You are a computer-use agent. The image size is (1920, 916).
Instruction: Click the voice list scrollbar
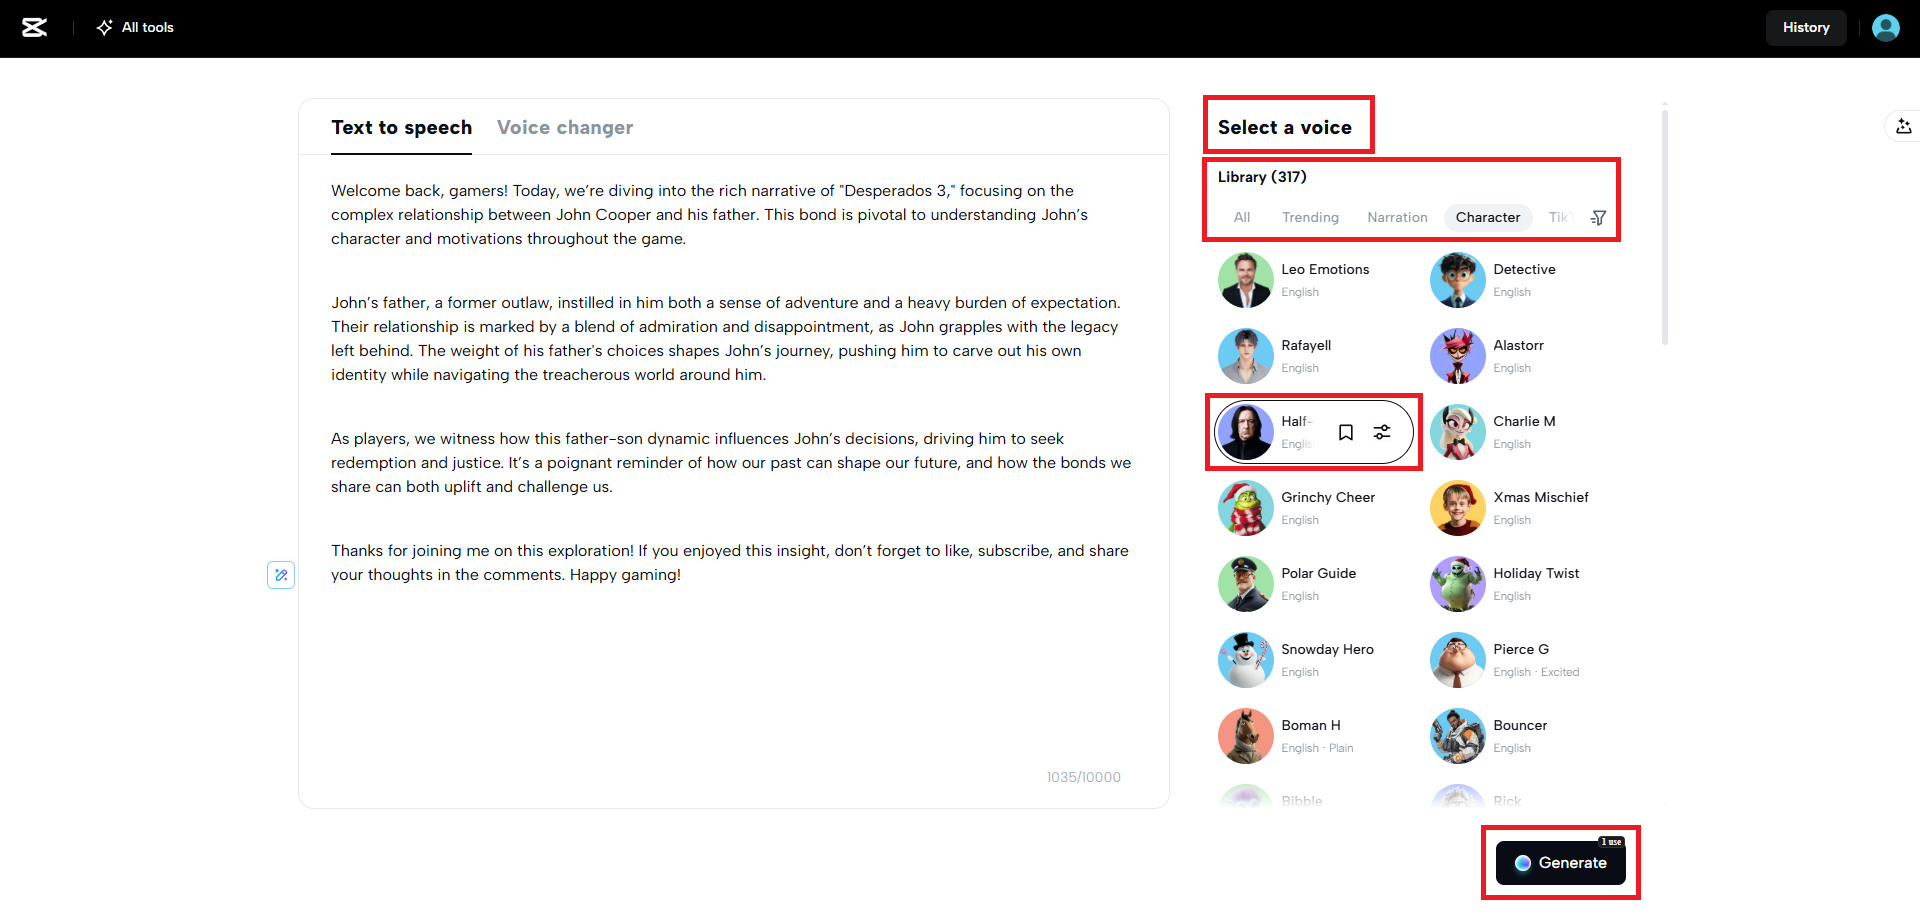coord(1665,226)
